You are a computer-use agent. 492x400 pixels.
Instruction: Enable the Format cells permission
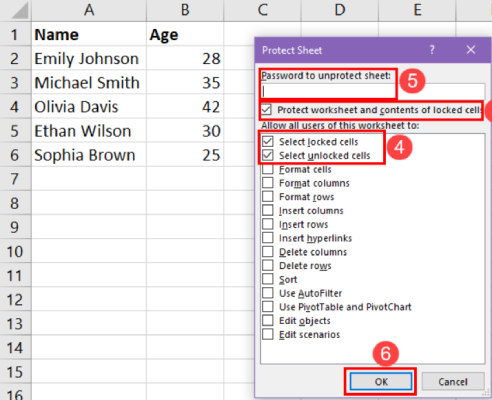pos(268,169)
